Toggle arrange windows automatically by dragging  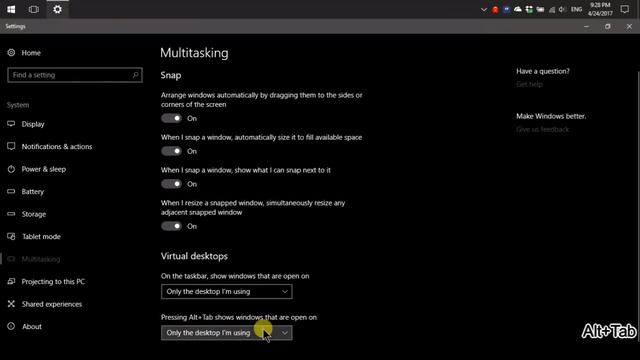pyautogui.click(x=171, y=118)
